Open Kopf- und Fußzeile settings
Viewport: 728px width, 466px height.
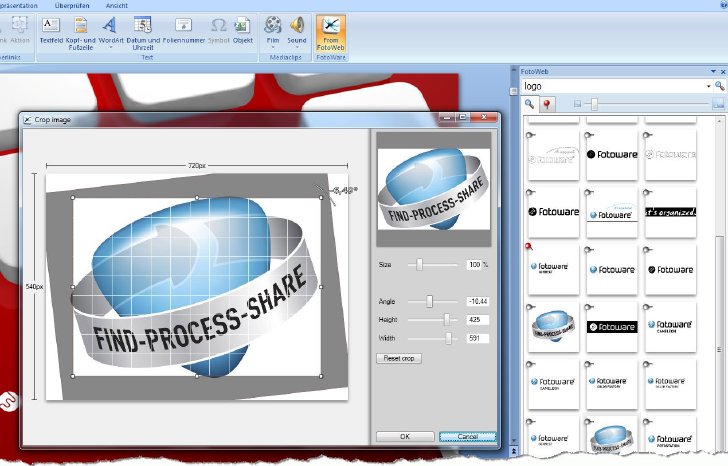pos(81,32)
